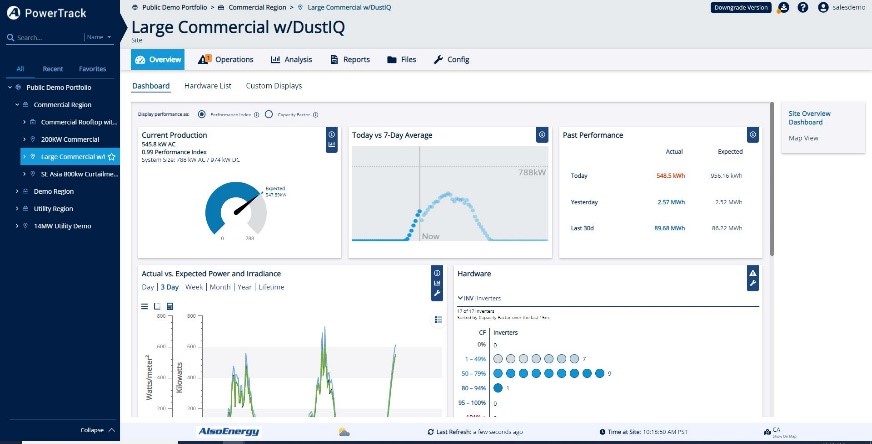This screenshot has width=872, height=444.
Task: Open wrench settings on Actual vs. Expected card
Action: click(x=437, y=293)
